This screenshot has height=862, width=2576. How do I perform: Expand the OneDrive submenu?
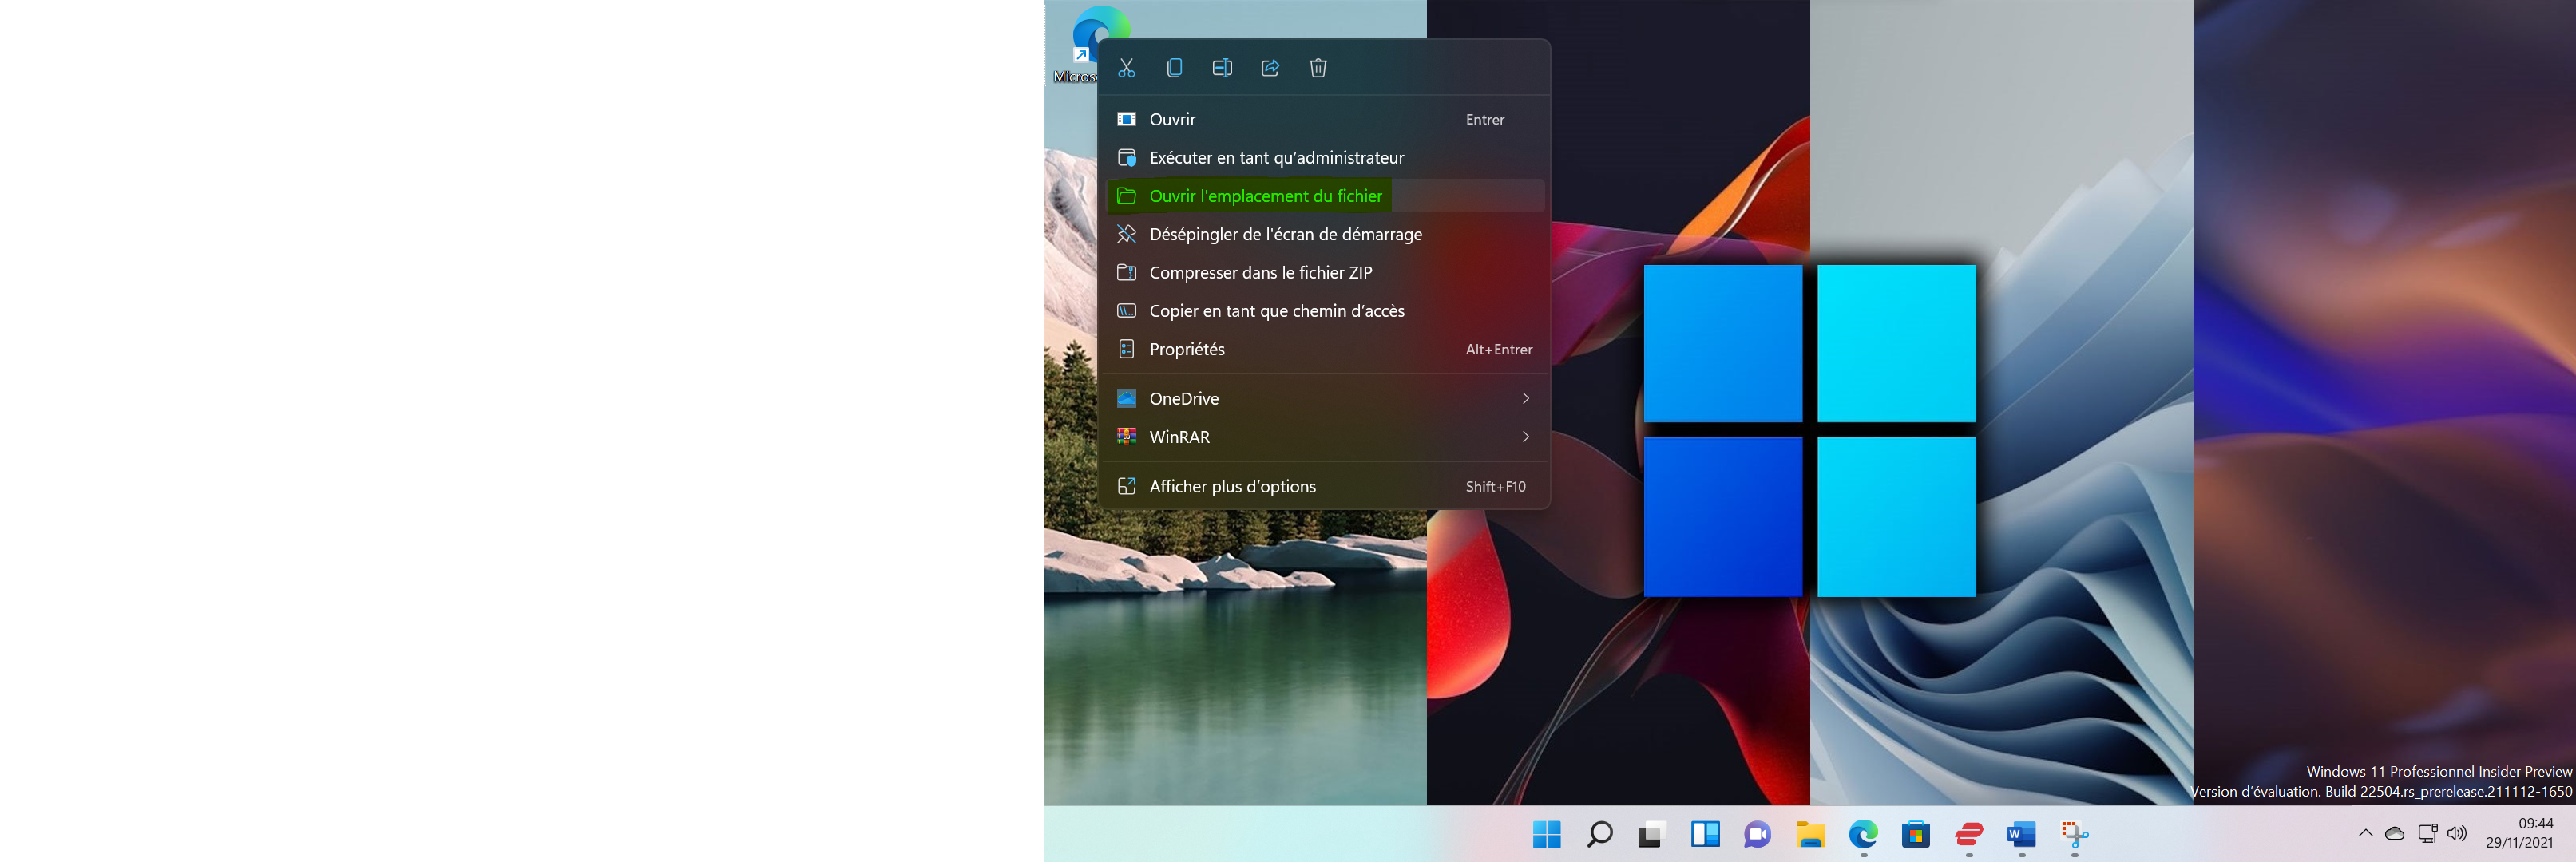coord(1184,398)
